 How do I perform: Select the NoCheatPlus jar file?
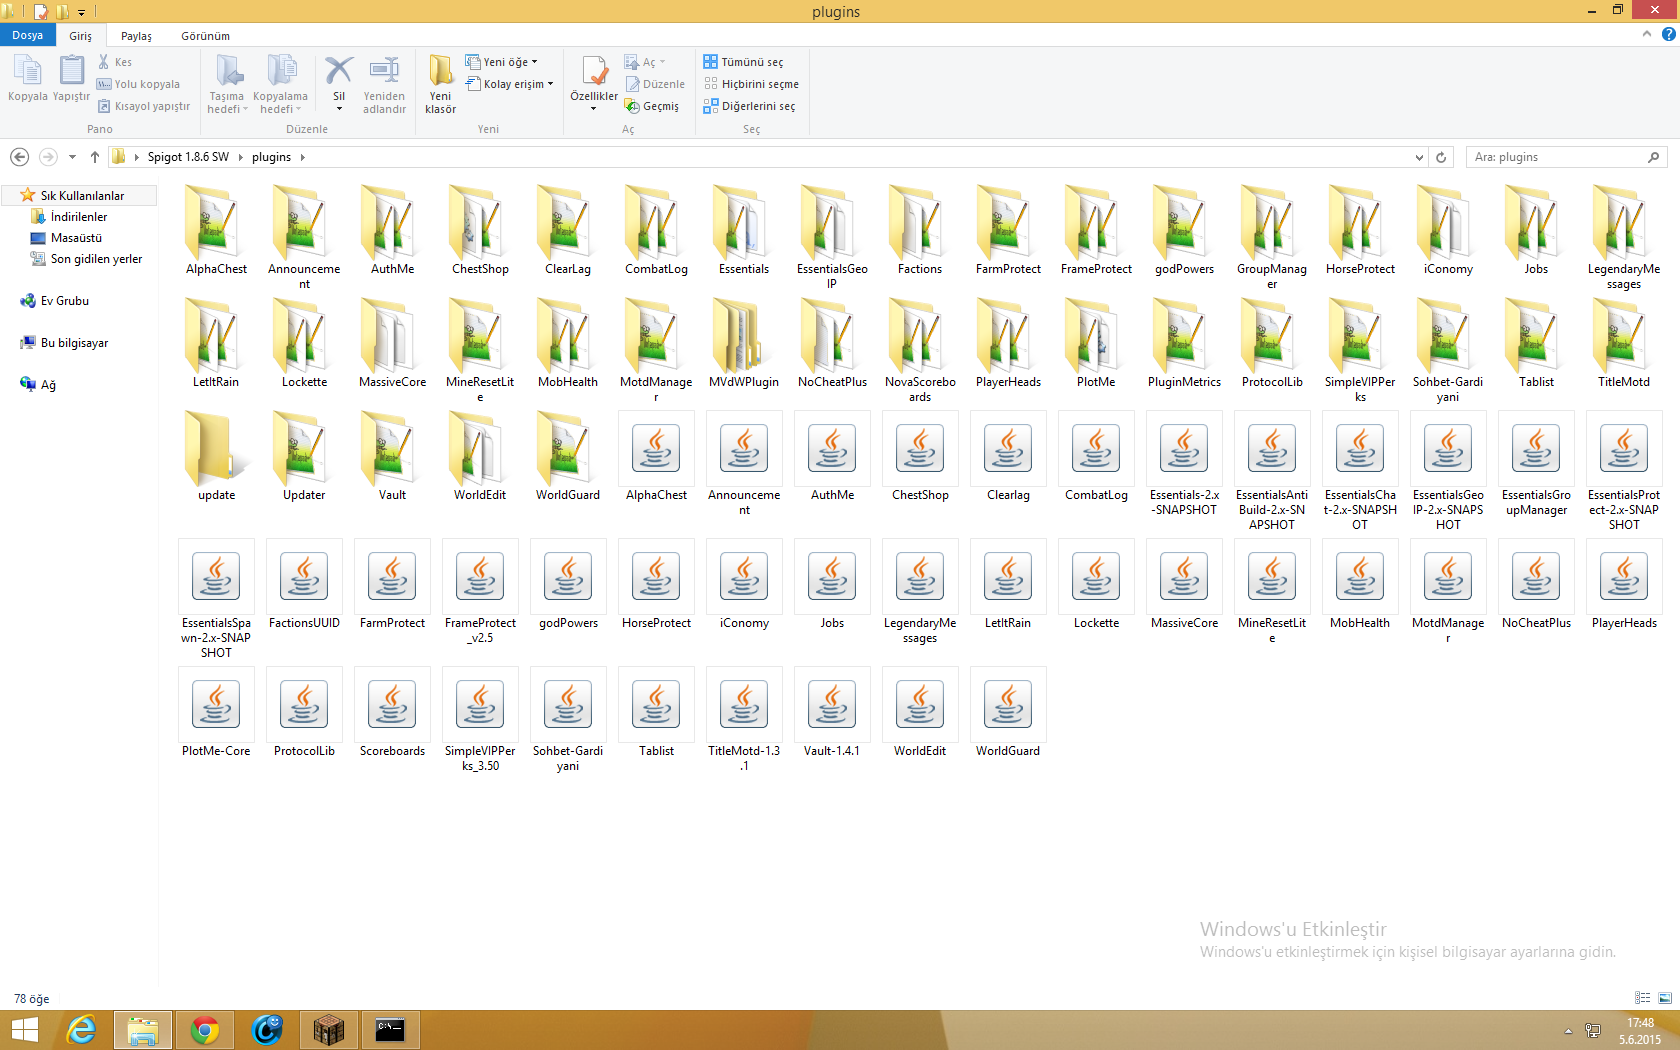1536,585
